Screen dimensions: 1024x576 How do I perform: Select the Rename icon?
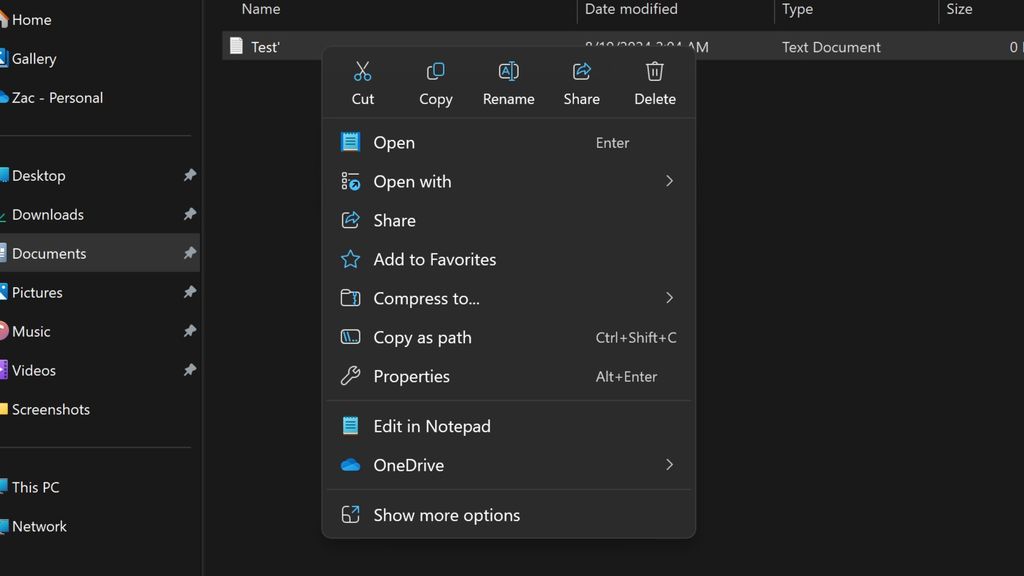pos(508,71)
